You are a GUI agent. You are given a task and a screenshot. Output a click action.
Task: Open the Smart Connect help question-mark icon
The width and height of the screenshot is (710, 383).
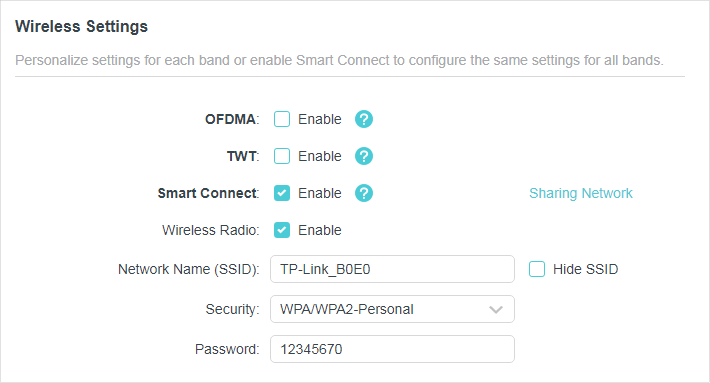pos(364,193)
